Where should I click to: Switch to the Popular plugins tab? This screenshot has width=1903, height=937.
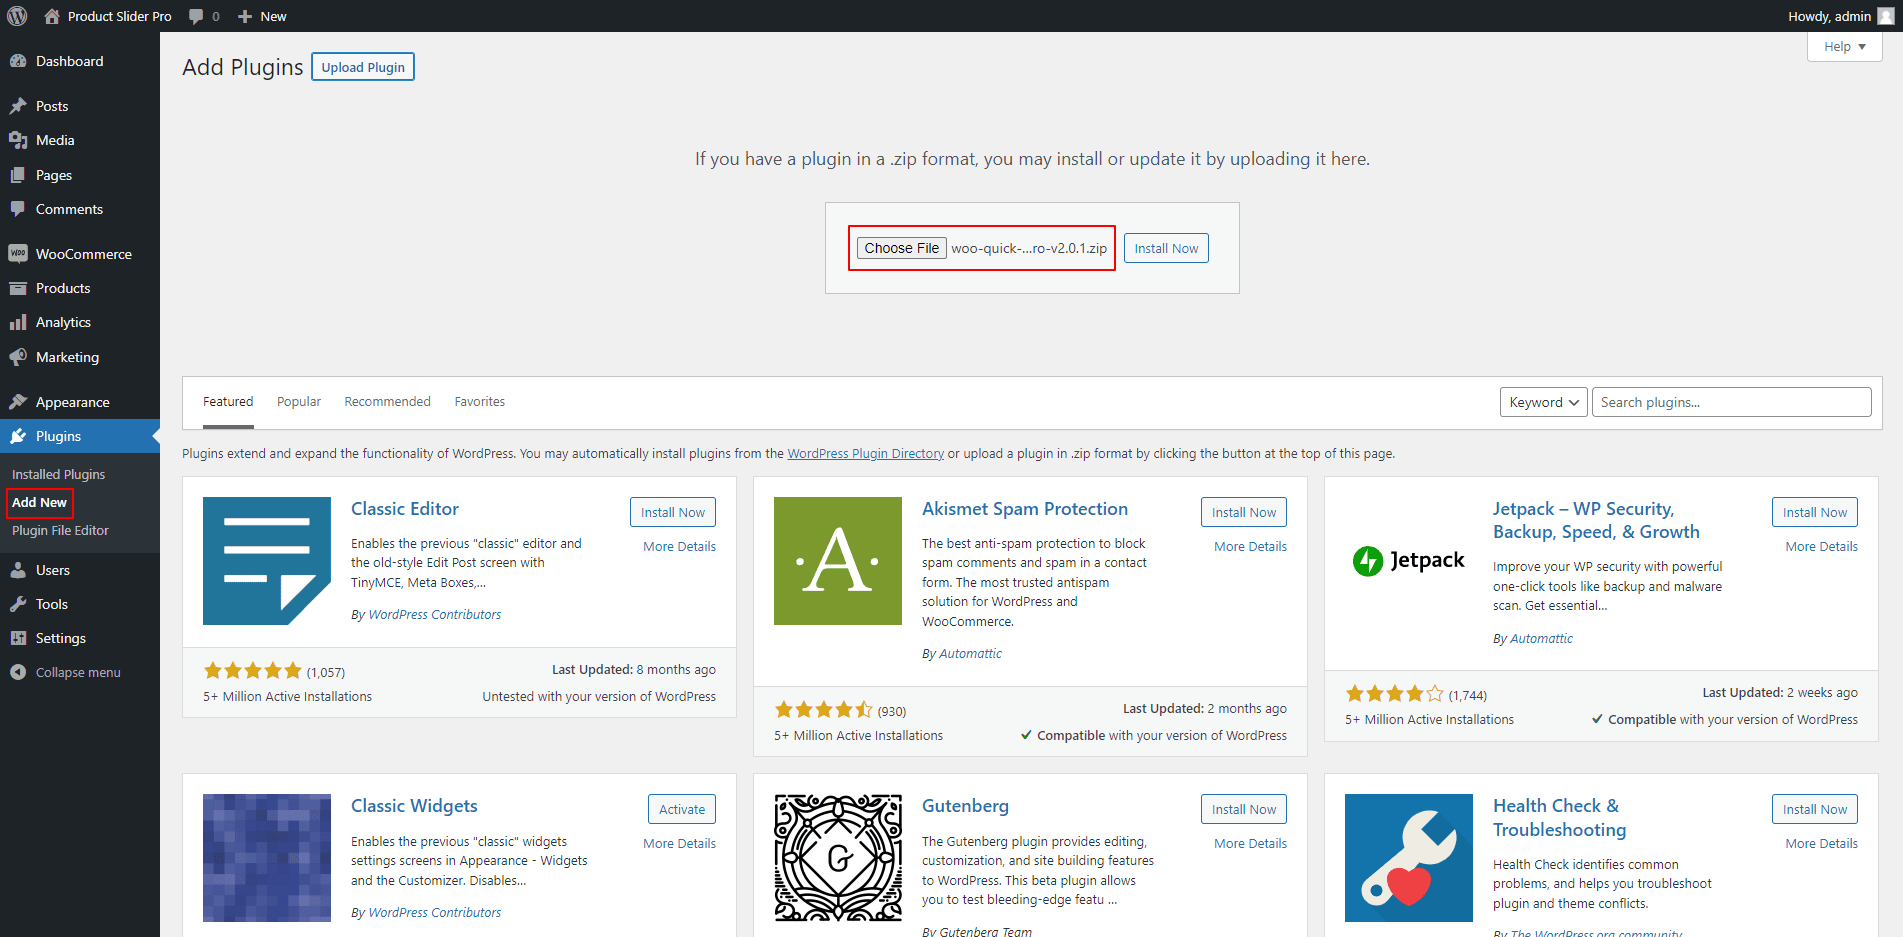click(x=299, y=402)
